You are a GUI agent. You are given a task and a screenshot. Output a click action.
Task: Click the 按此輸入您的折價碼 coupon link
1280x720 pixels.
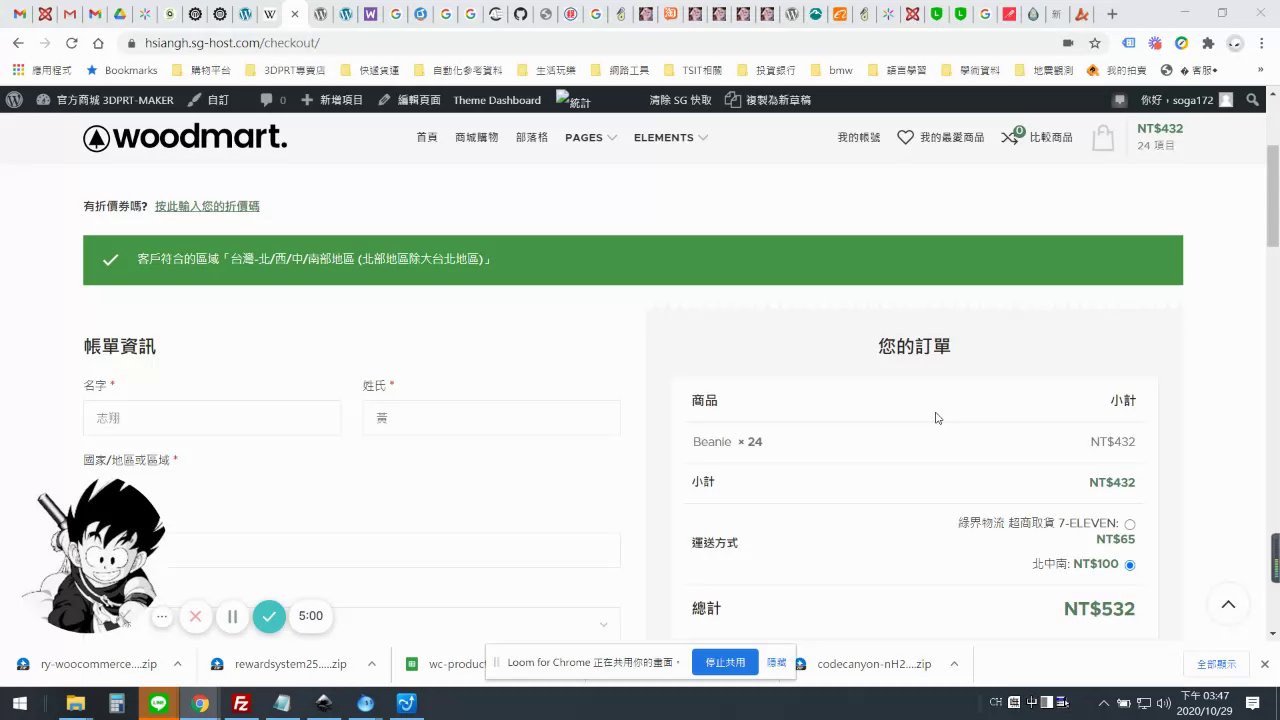(207, 206)
